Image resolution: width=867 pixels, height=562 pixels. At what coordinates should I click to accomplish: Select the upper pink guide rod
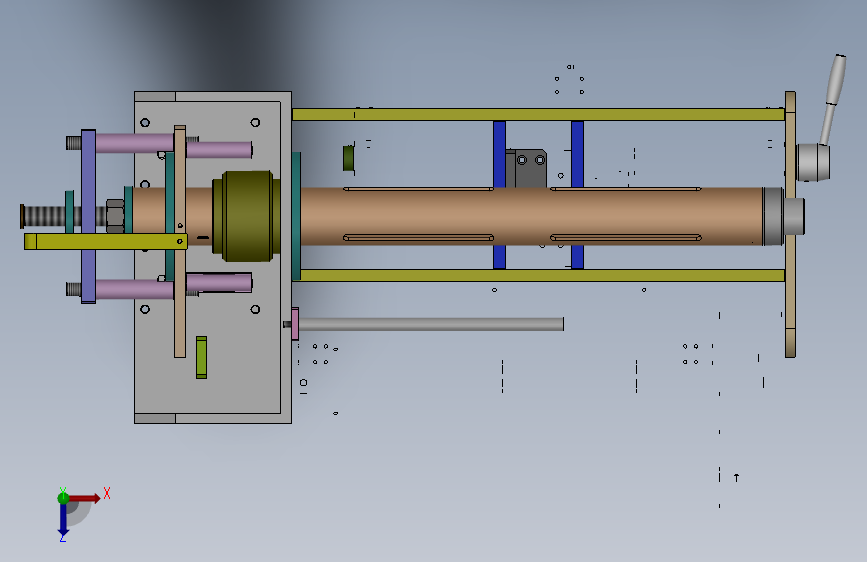(135, 143)
